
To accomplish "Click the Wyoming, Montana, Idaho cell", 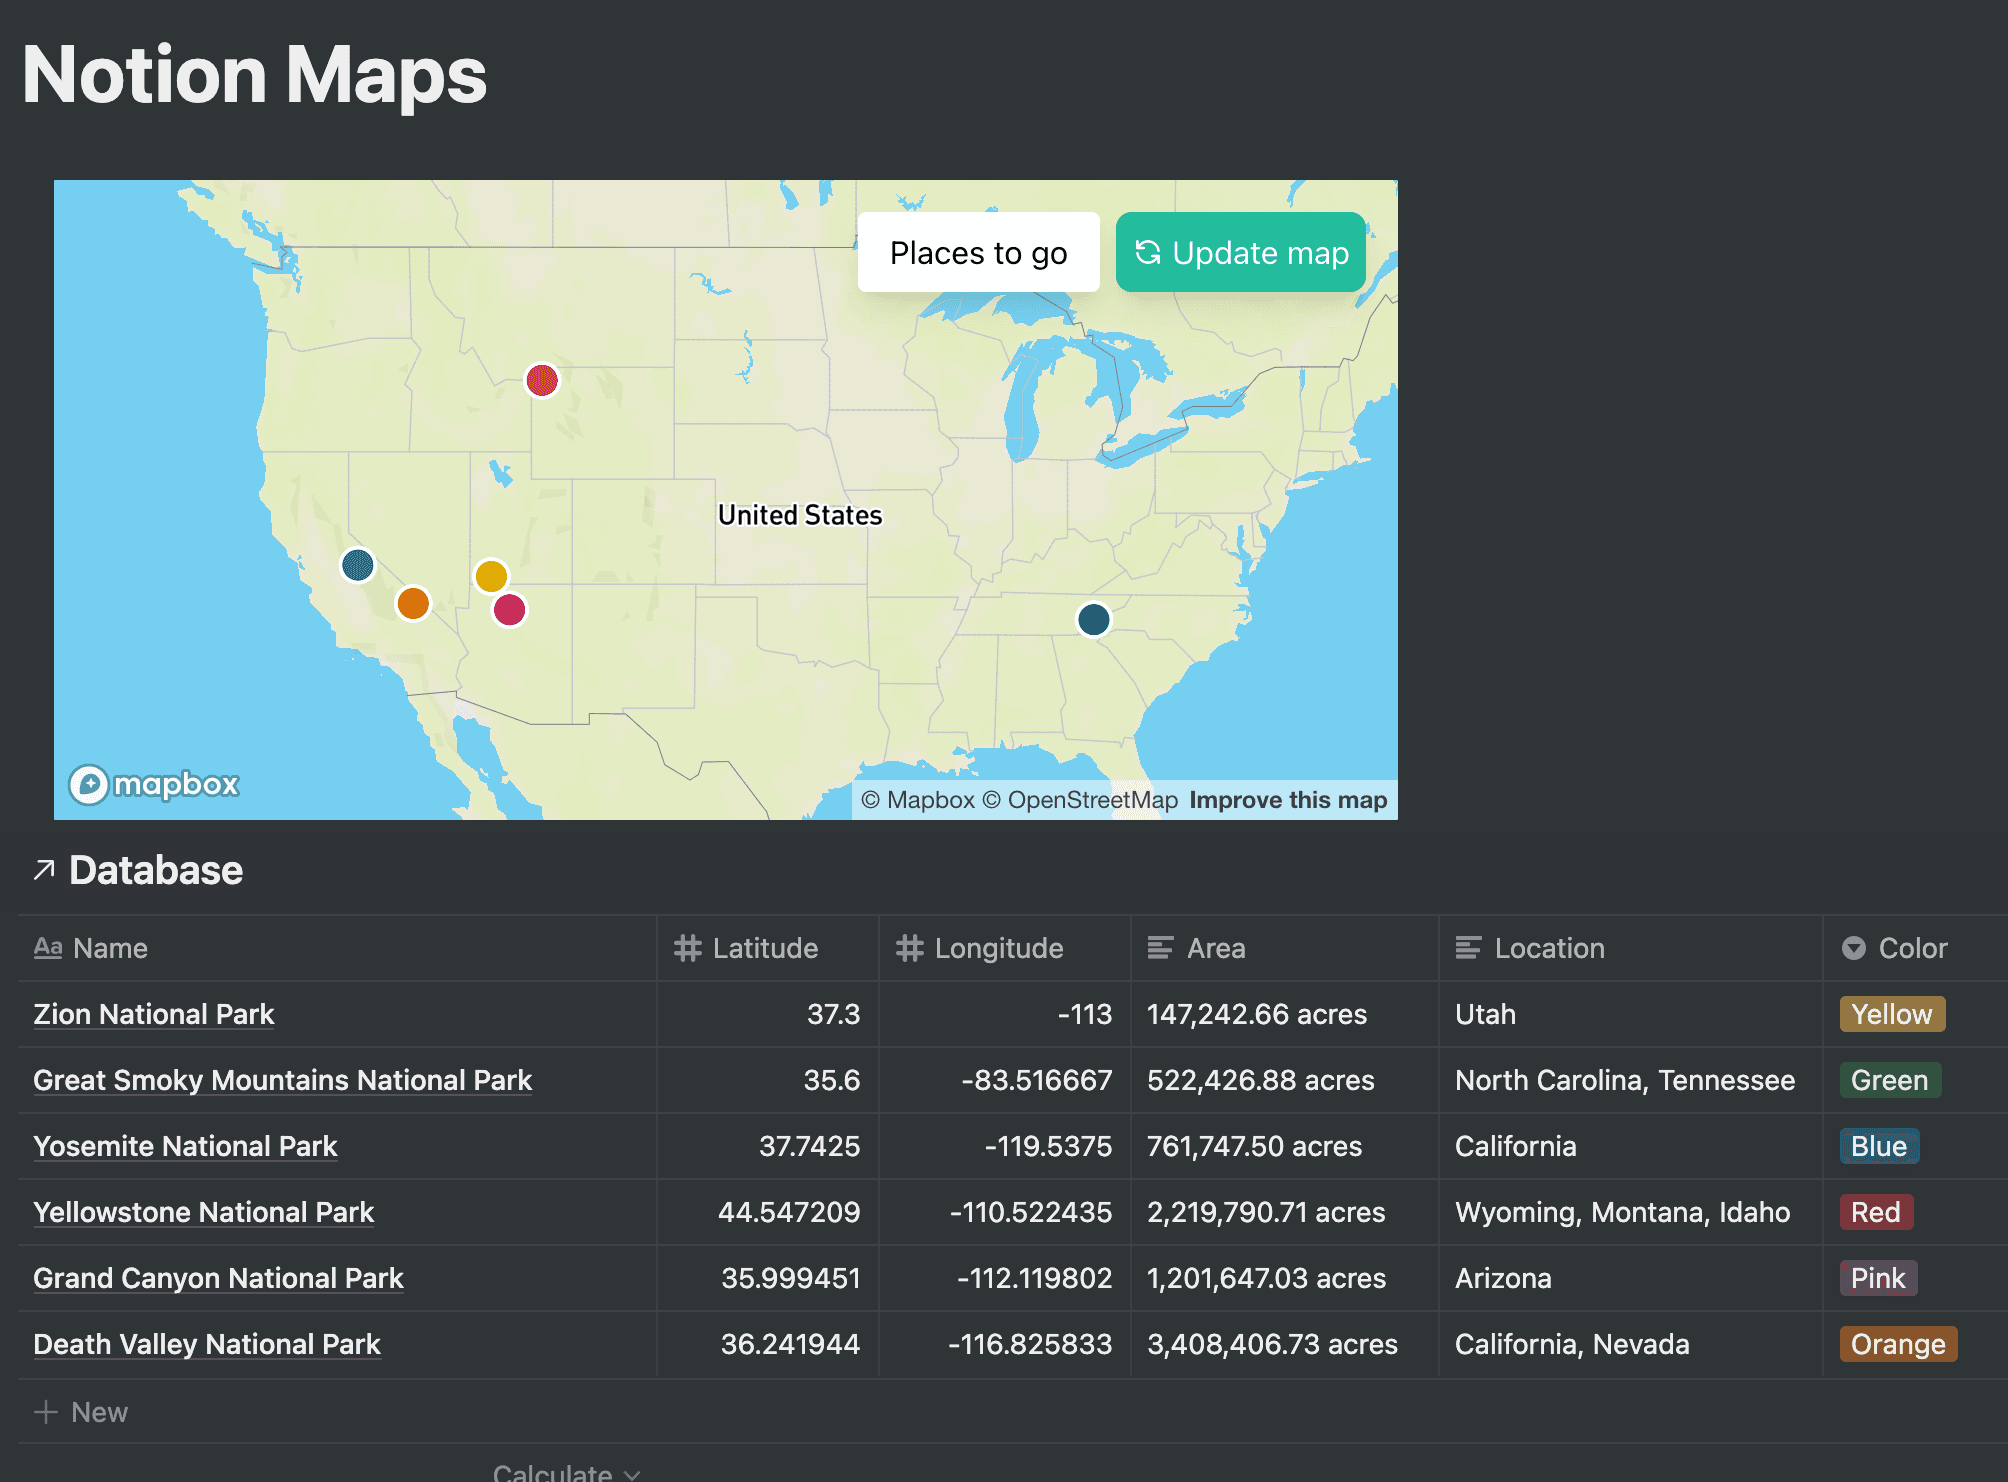I will [x=1631, y=1212].
